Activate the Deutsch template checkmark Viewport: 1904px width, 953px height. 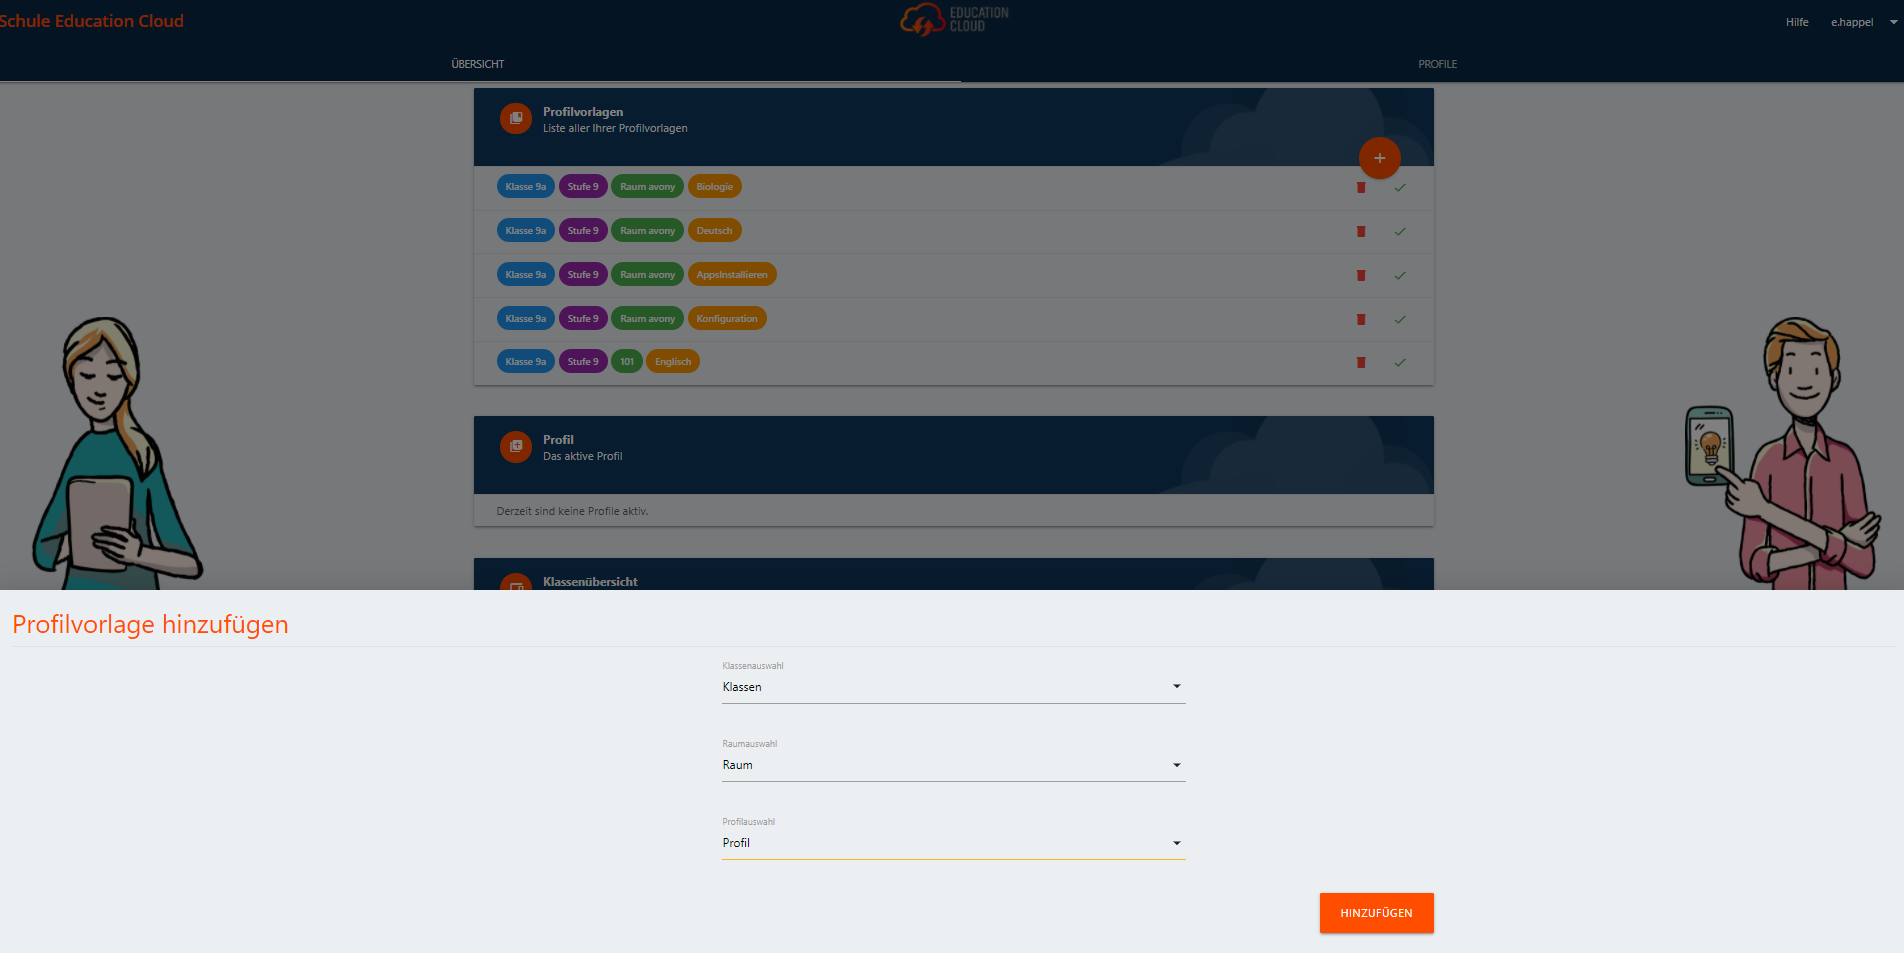[x=1400, y=232]
